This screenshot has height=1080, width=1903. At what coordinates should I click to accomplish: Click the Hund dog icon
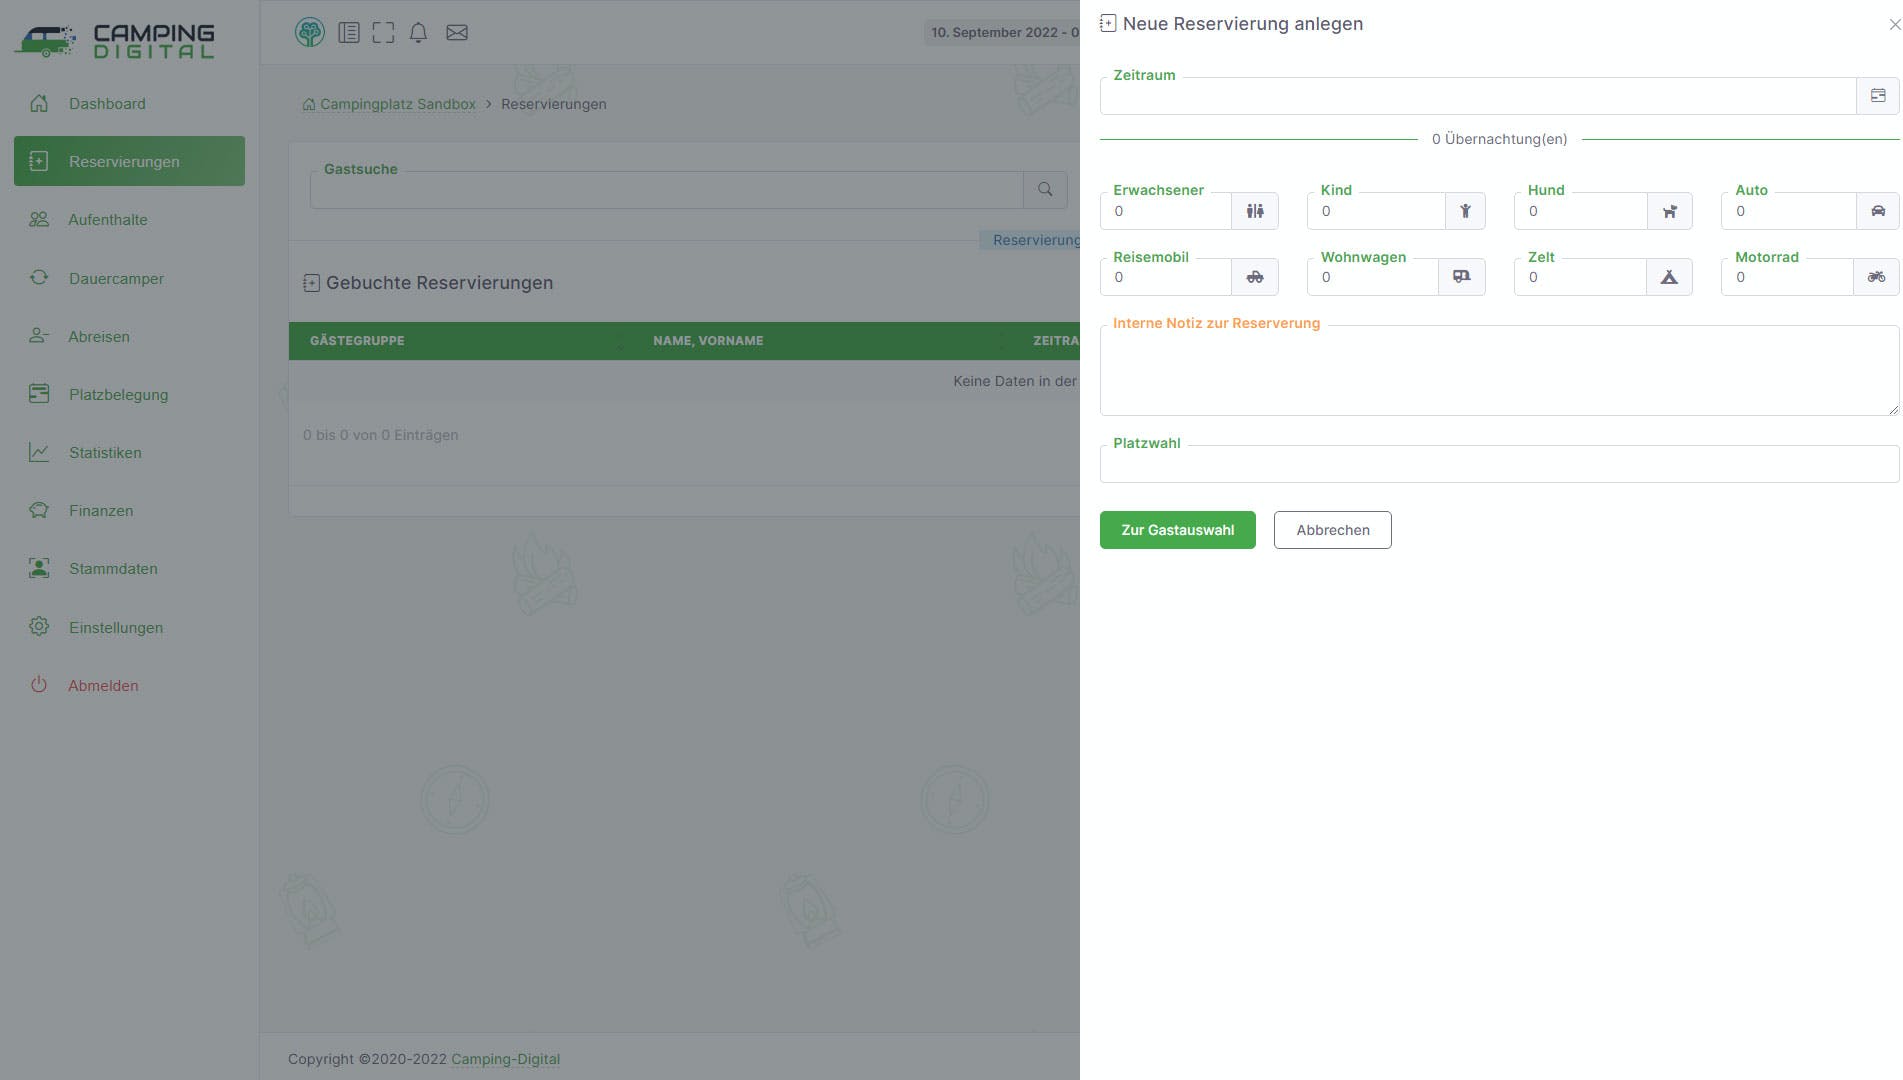click(x=1669, y=211)
